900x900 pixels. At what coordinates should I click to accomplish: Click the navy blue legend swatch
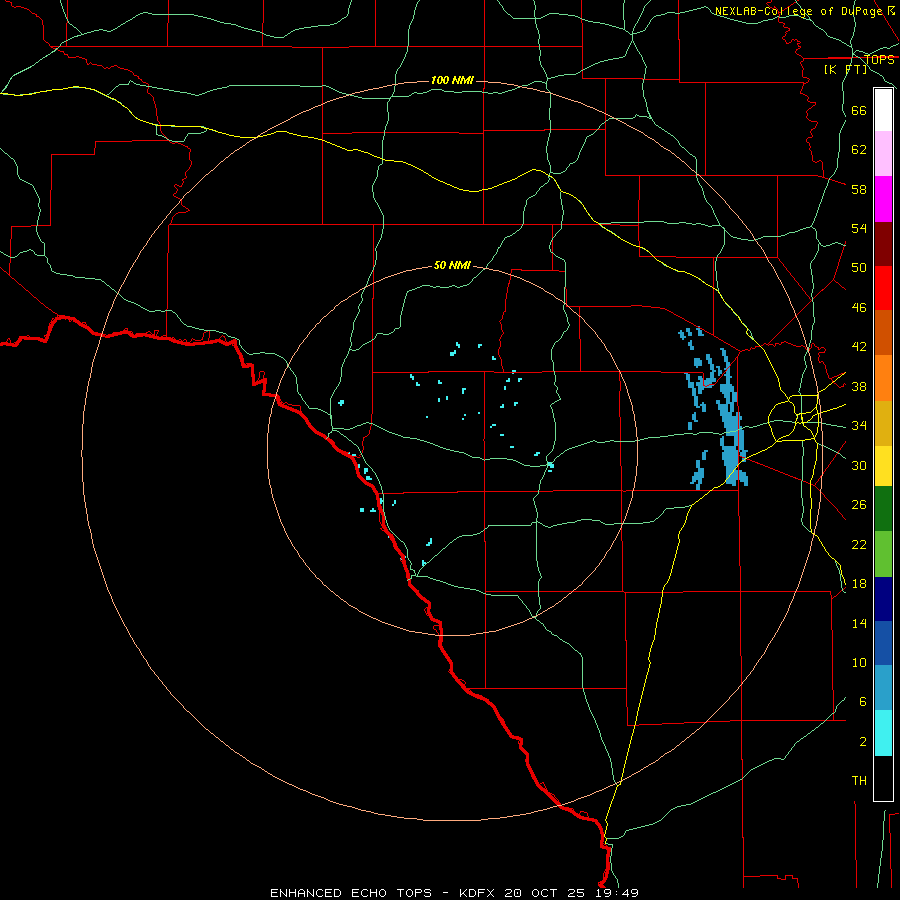click(x=883, y=599)
